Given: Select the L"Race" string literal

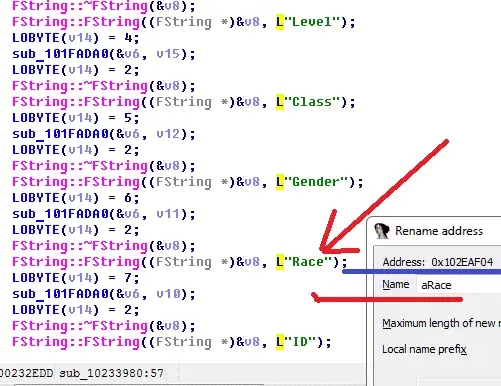Looking at the screenshot, I should tap(304, 262).
